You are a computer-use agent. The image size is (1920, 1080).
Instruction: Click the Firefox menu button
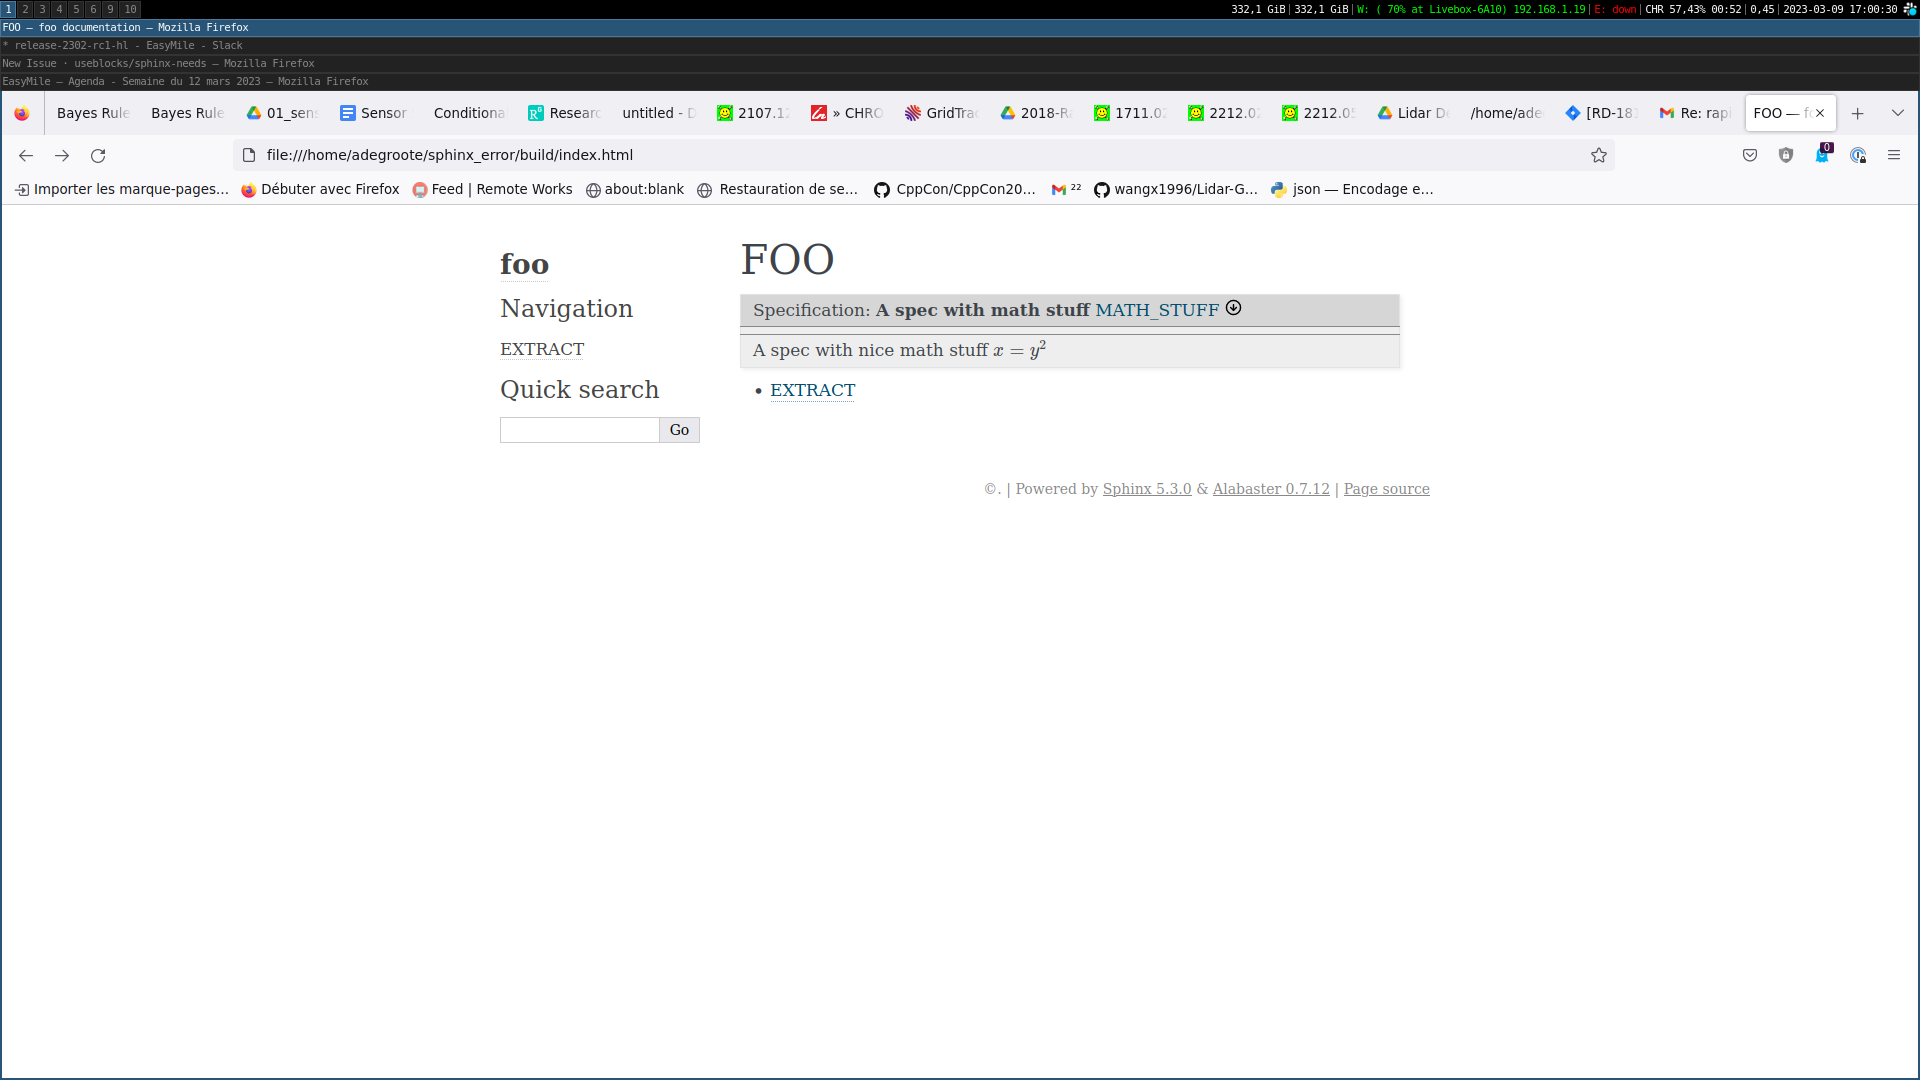tap(1895, 155)
